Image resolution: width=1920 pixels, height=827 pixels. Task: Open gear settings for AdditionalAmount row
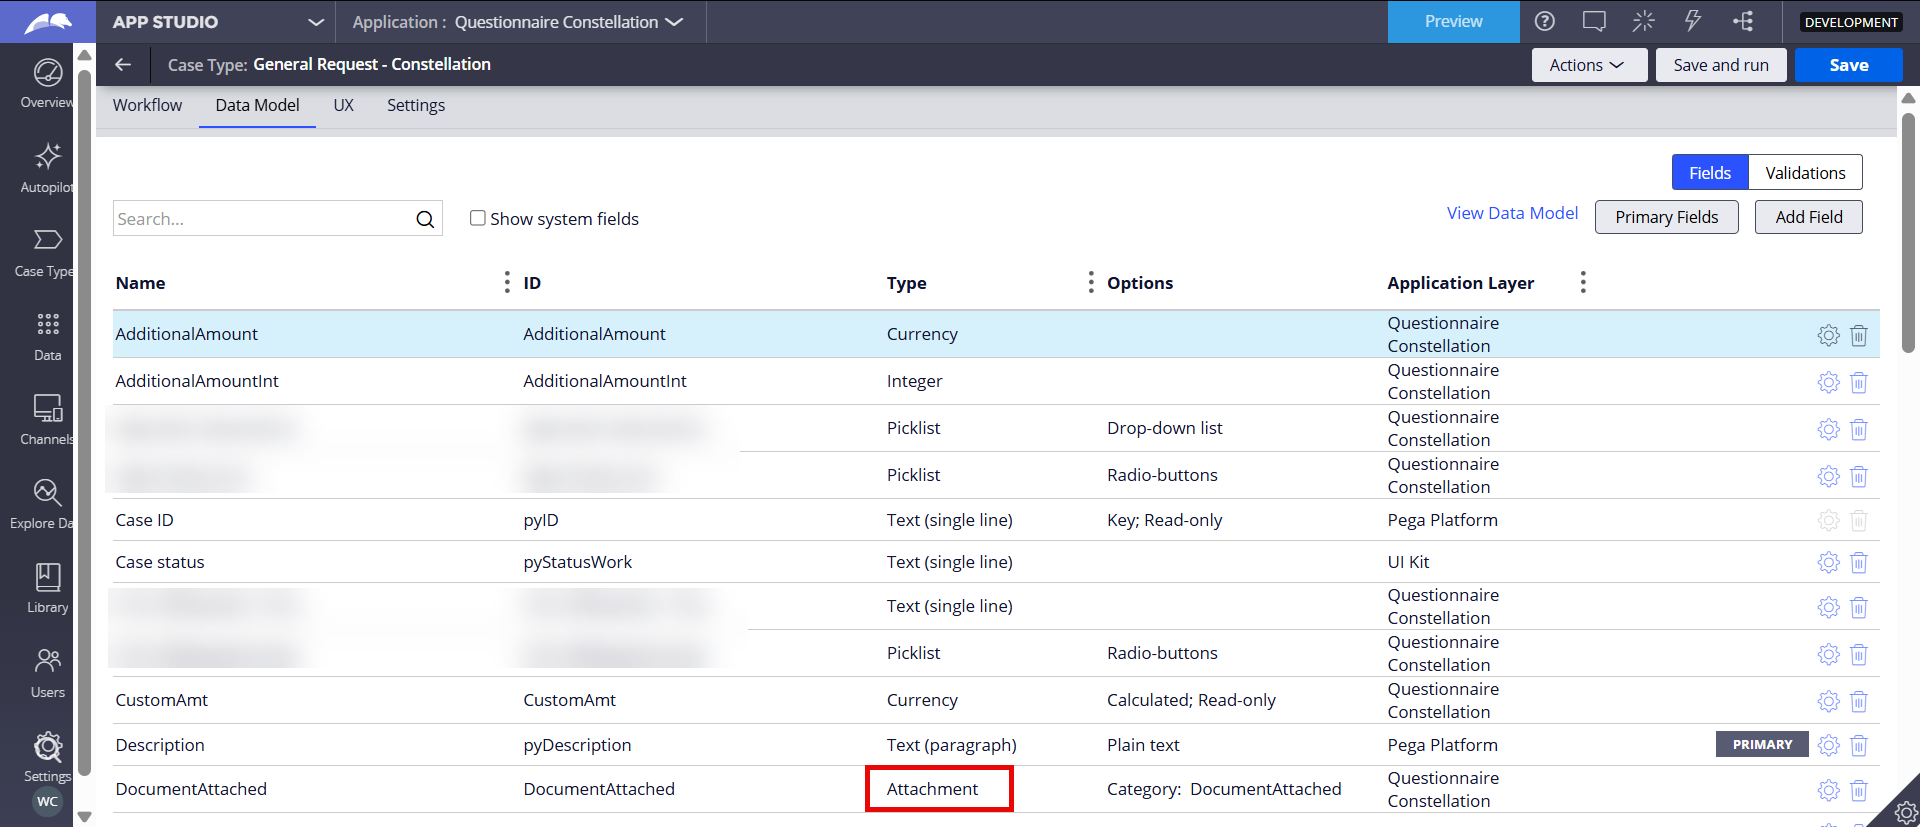coord(1828,335)
